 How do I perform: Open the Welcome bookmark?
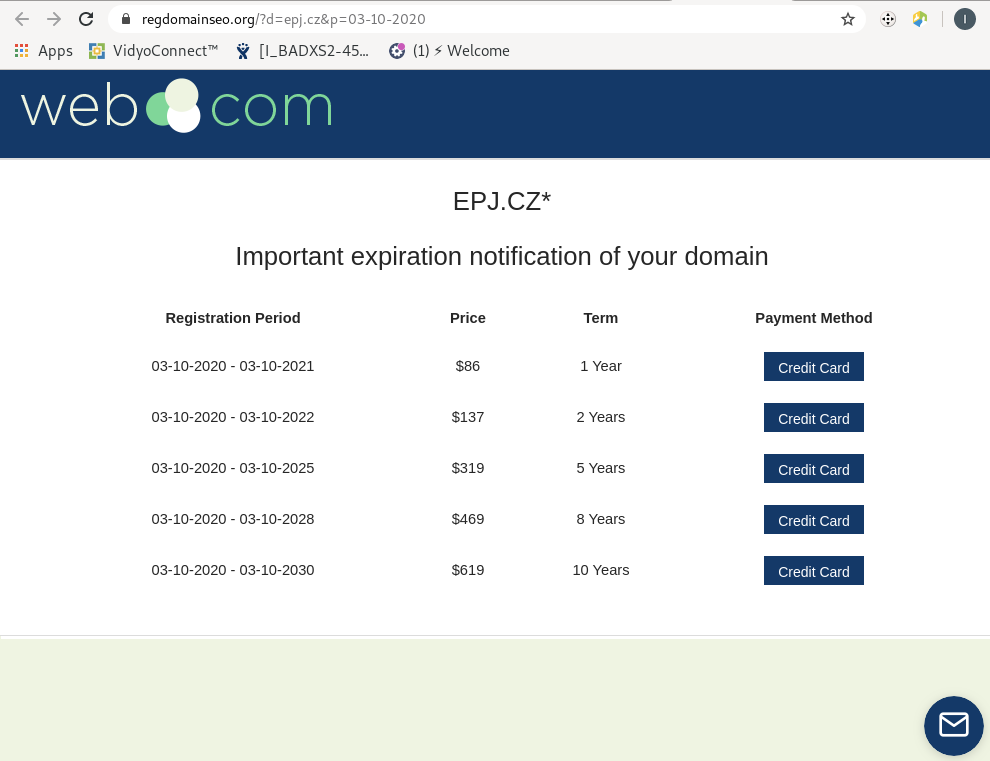tap(449, 51)
